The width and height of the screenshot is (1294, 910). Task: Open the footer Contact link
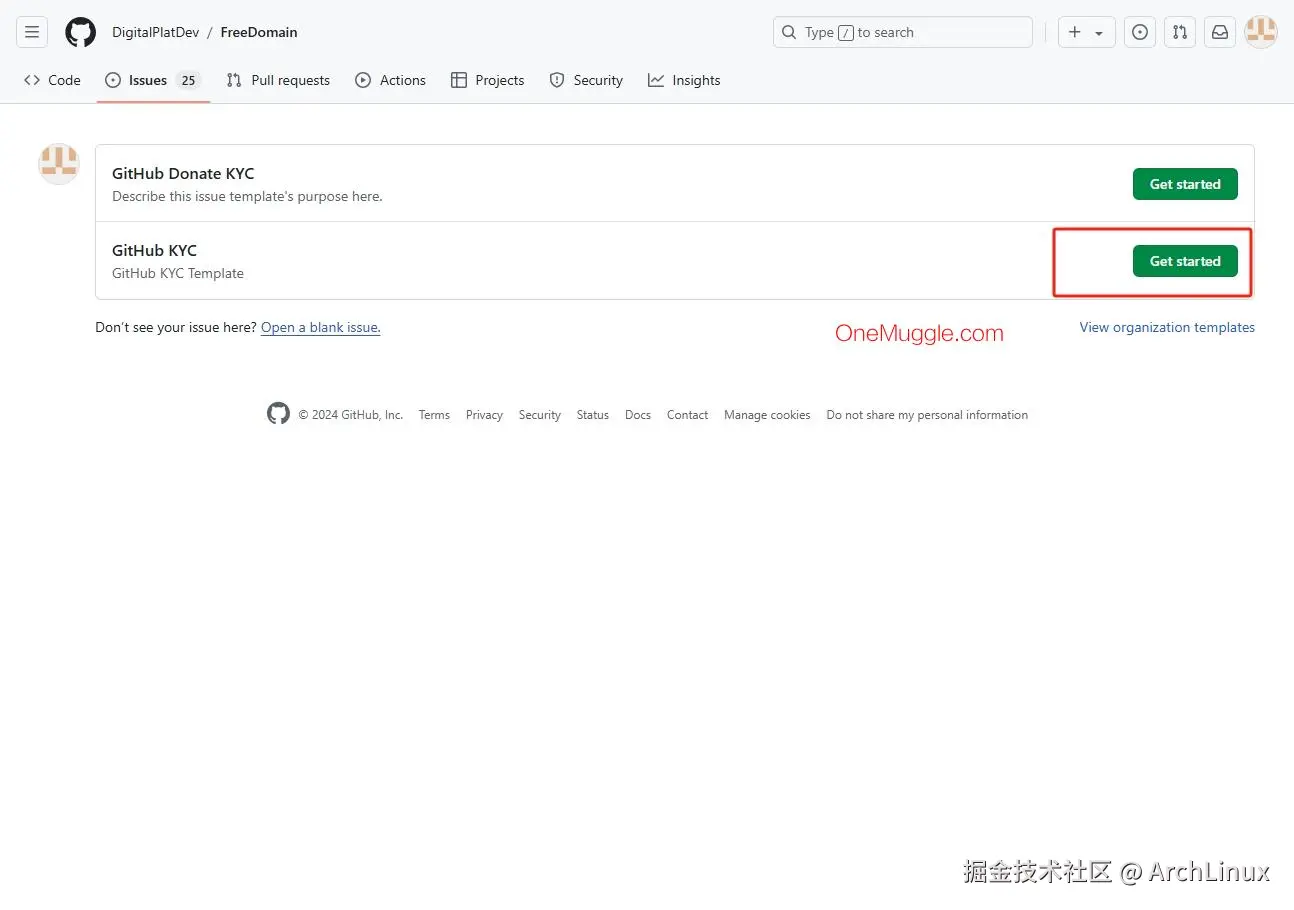(x=688, y=415)
